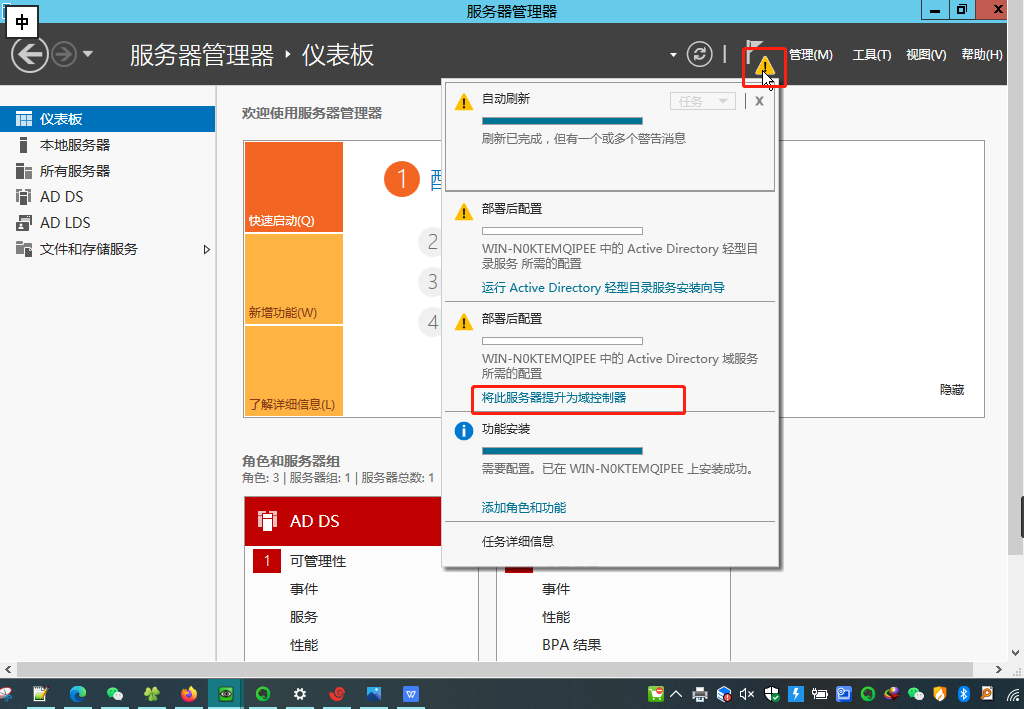
Task: Click the 自动刷新 progress bar
Action: tap(562, 121)
